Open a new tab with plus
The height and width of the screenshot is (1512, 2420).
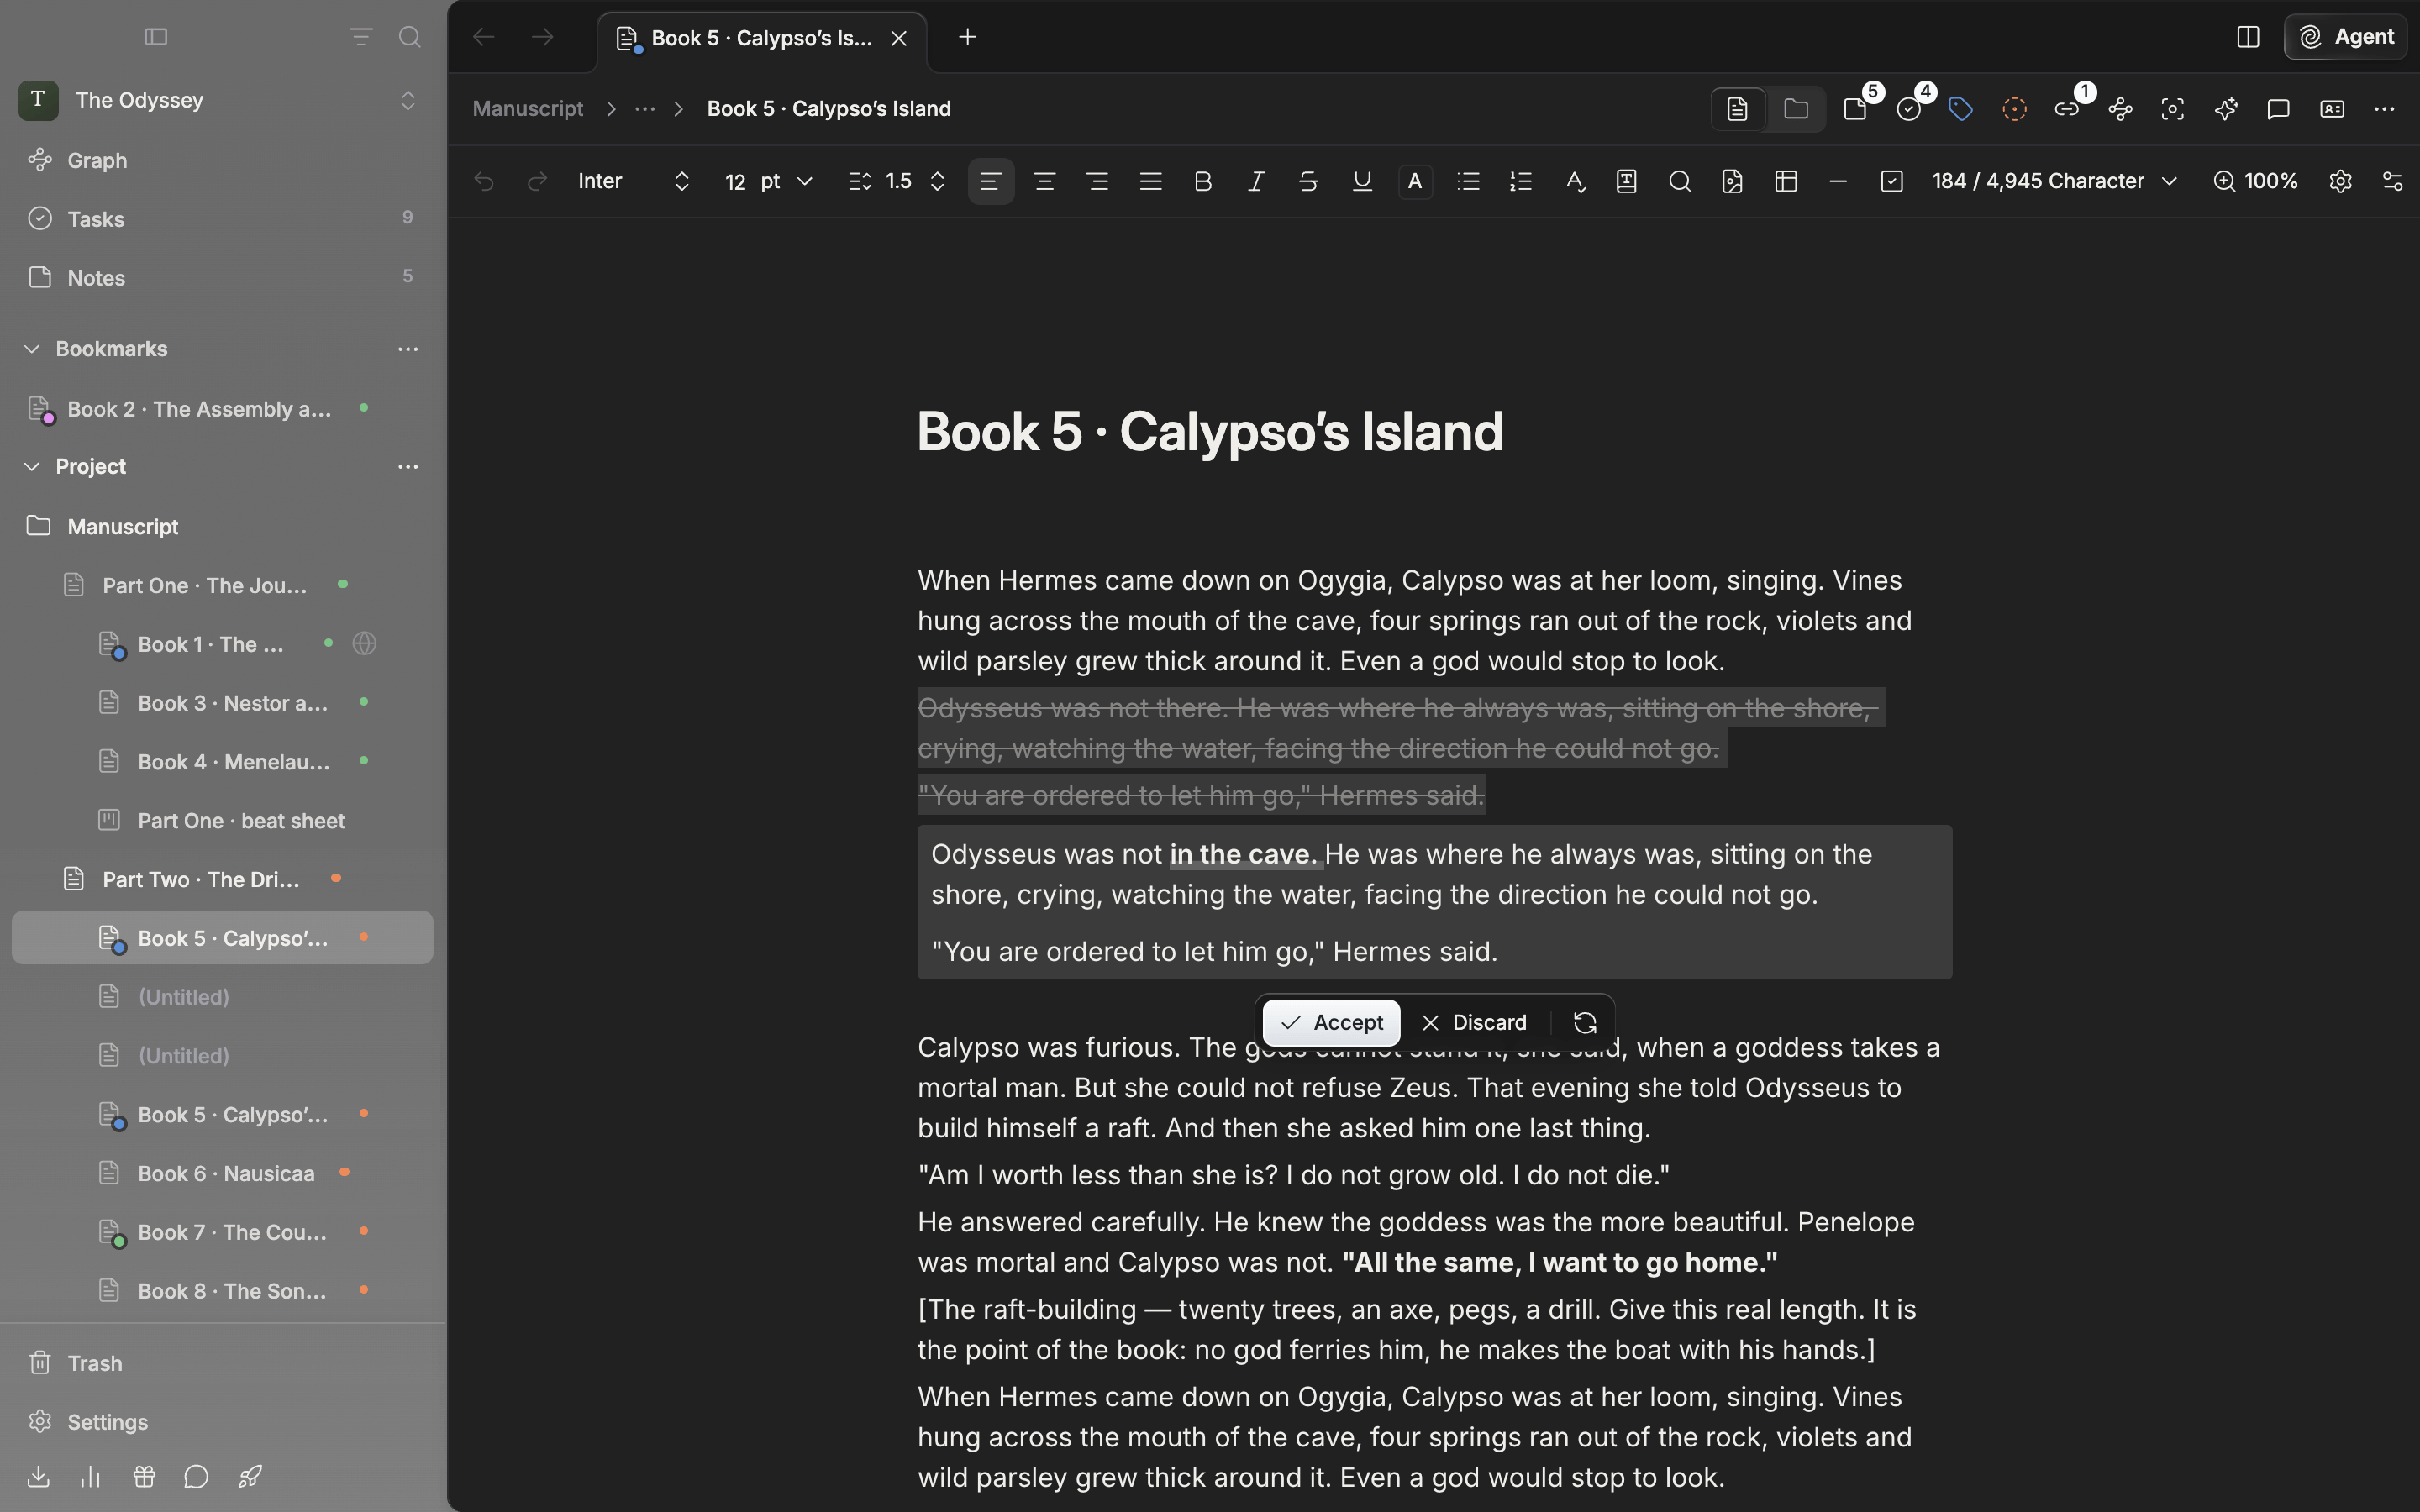click(x=967, y=37)
